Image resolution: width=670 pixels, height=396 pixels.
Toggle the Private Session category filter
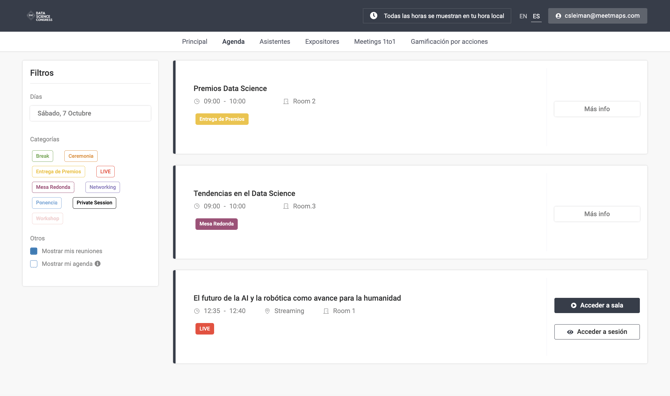pyautogui.click(x=94, y=203)
